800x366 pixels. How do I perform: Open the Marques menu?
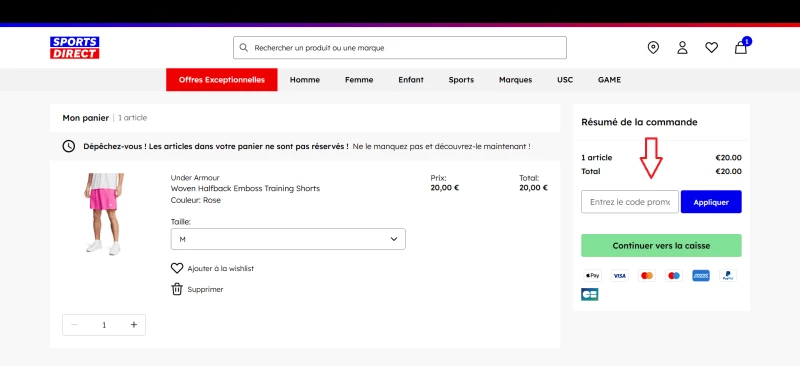(x=515, y=80)
